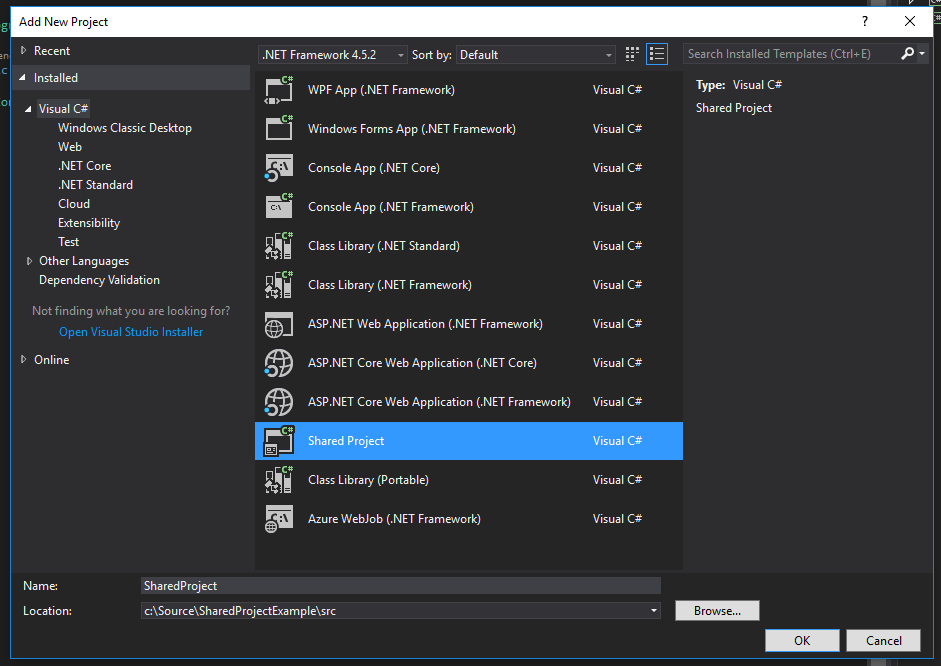Choose Class Library (Portable) template name
The width and height of the screenshot is (941, 666).
coord(368,480)
